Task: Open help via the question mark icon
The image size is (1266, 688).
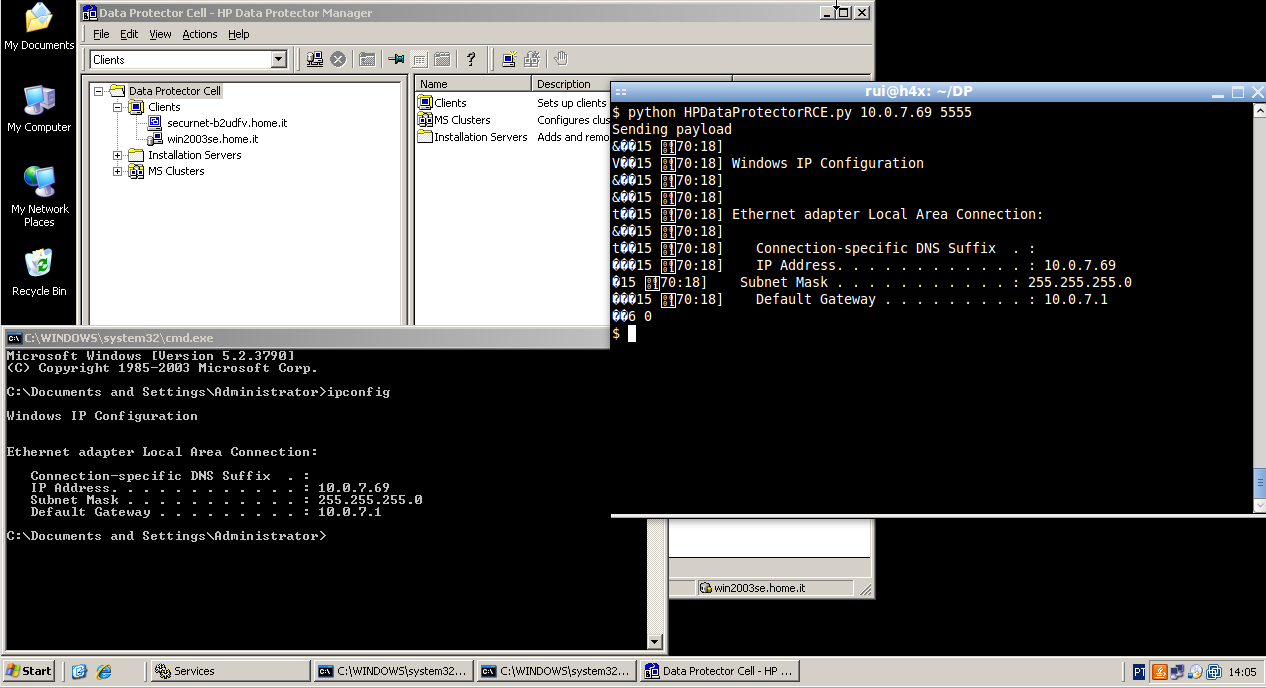Action: point(471,59)
